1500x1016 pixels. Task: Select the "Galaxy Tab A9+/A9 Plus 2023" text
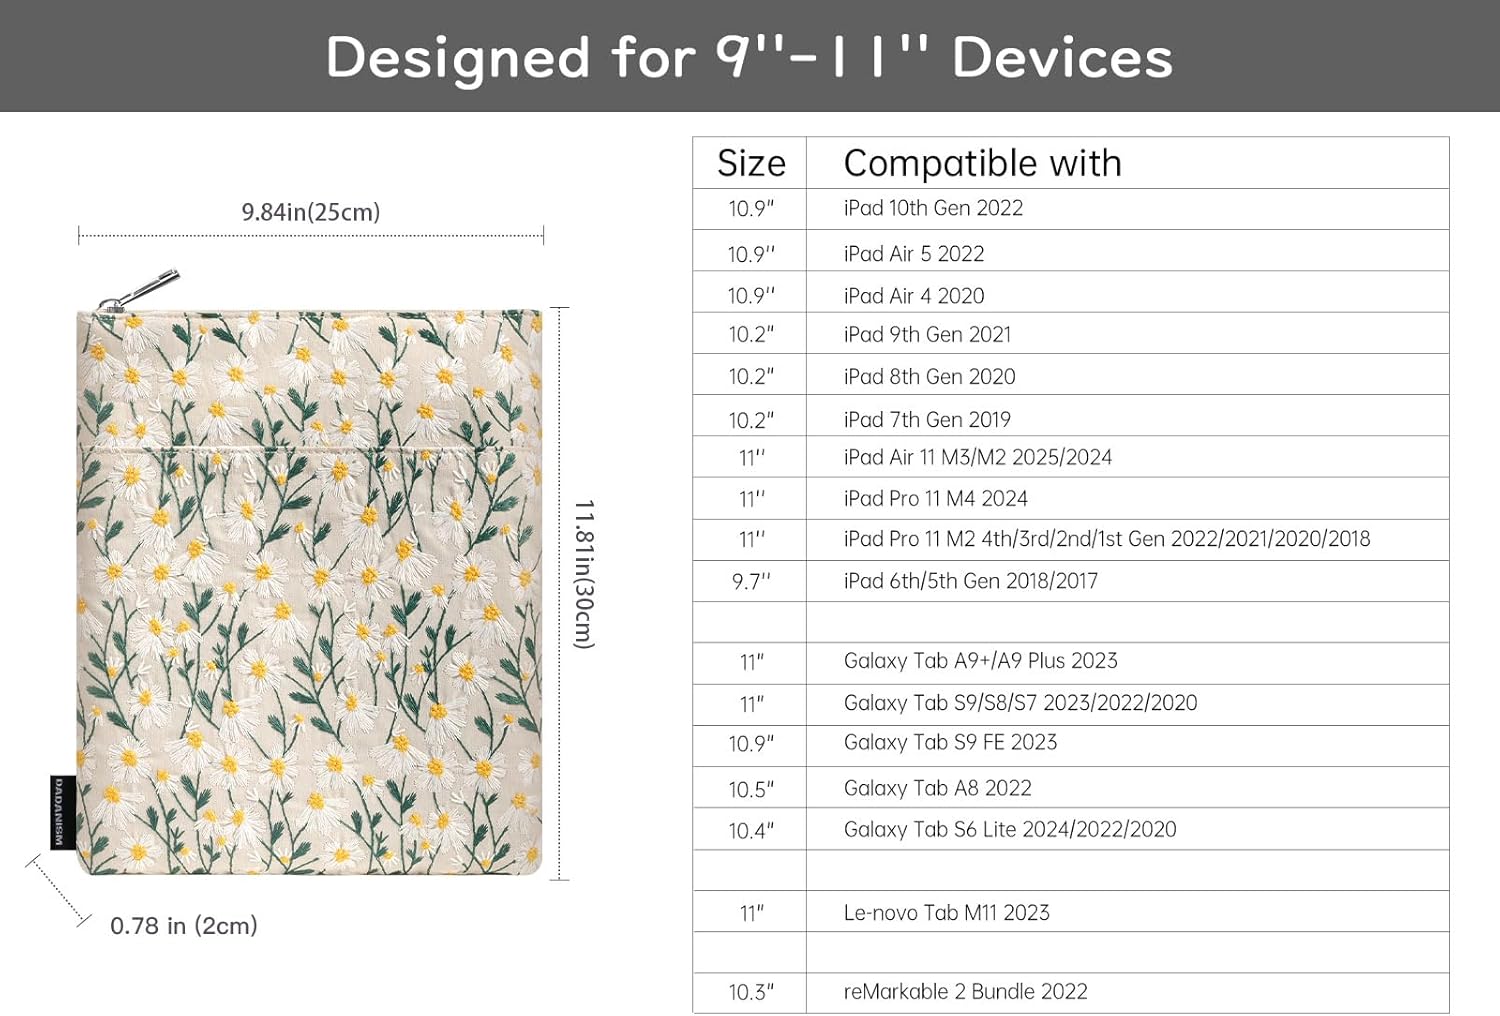[x=981, y=661]
